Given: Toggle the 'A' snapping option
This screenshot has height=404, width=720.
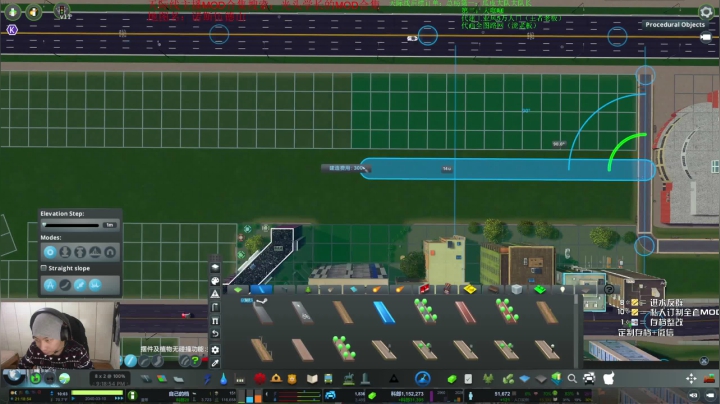Looking at the screenshot, I should 50,285.
